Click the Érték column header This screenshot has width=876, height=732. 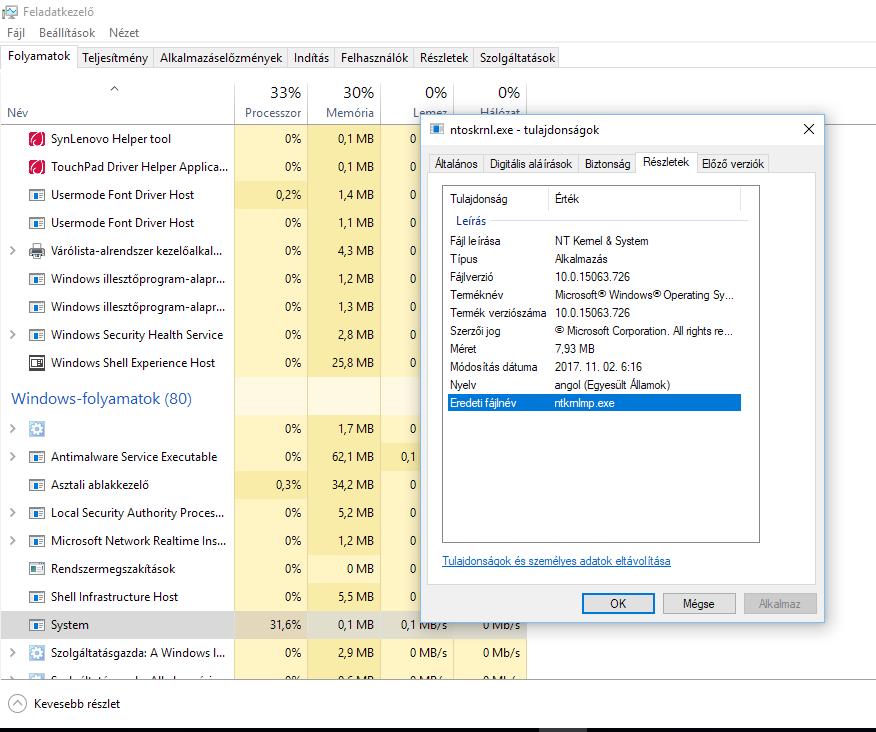coord(645,199)
